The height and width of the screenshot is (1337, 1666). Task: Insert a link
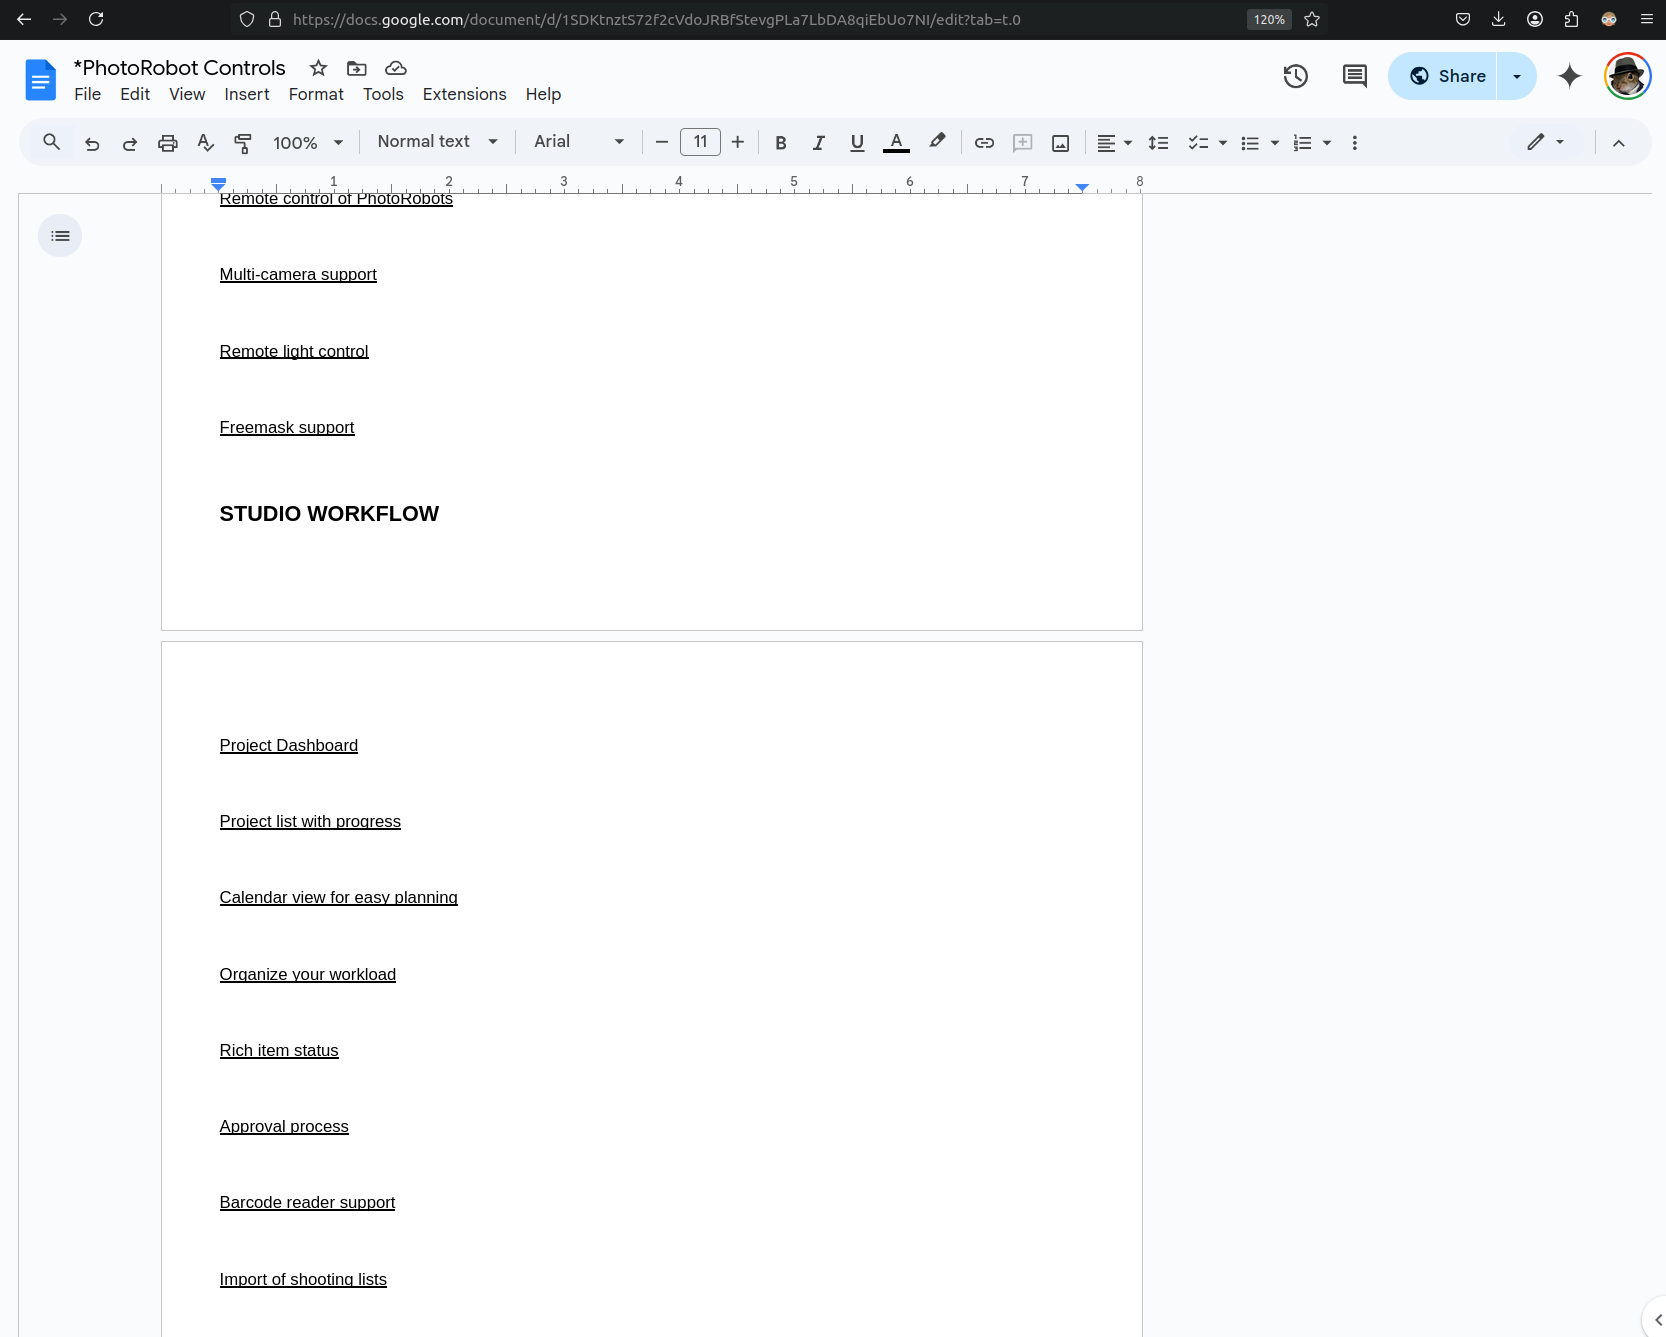tap(984, 143)
